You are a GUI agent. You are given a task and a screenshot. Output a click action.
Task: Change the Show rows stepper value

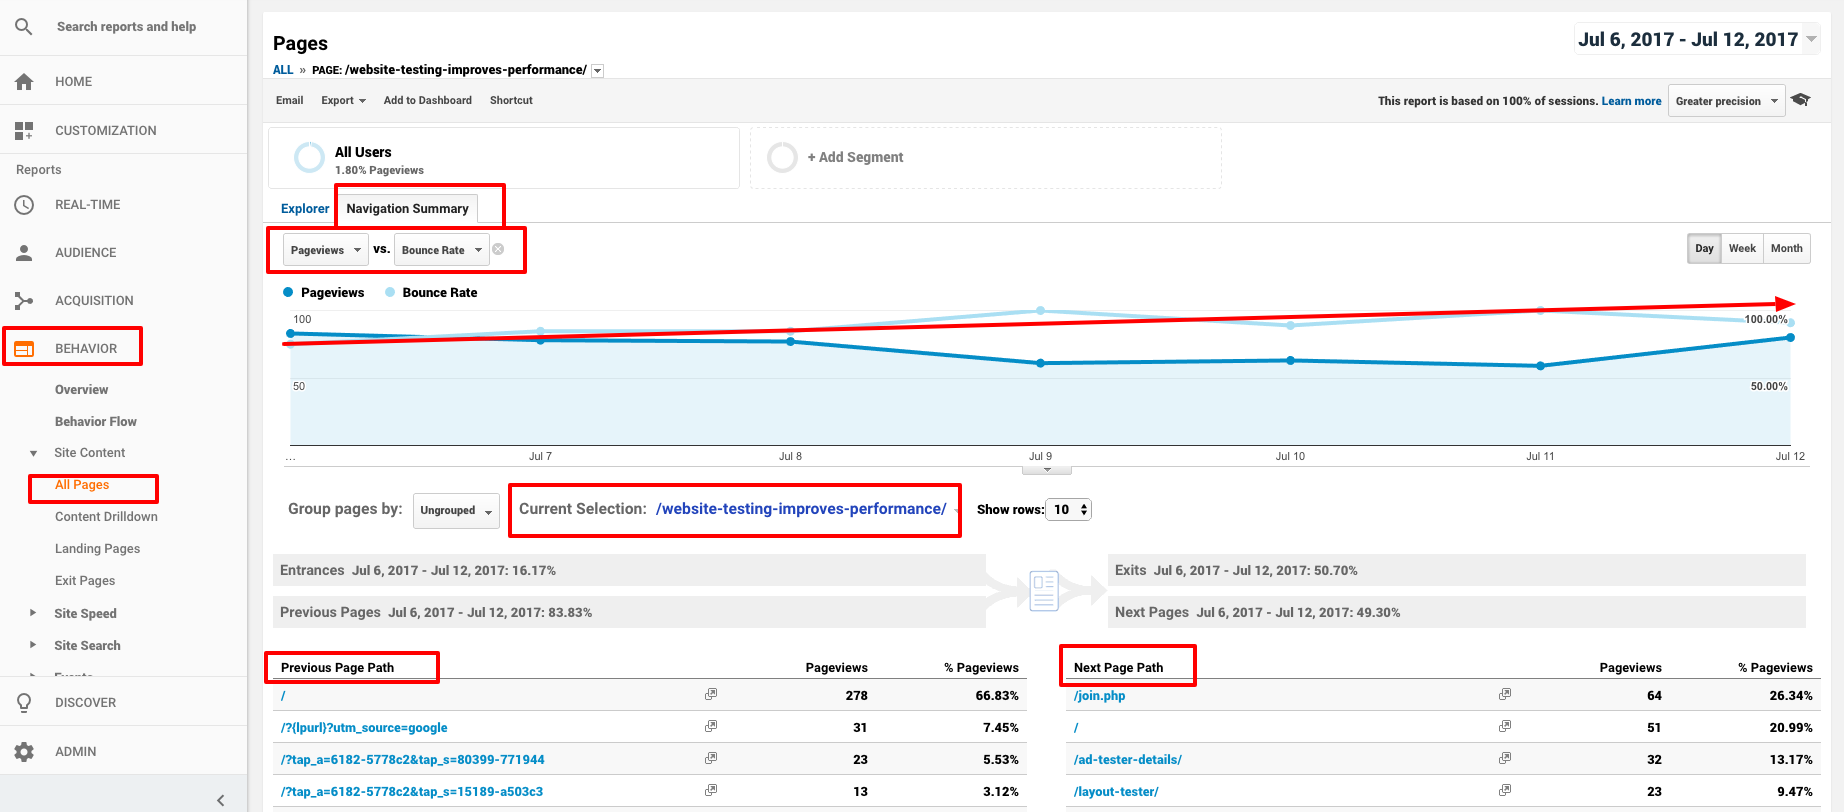click(1069, 509)
